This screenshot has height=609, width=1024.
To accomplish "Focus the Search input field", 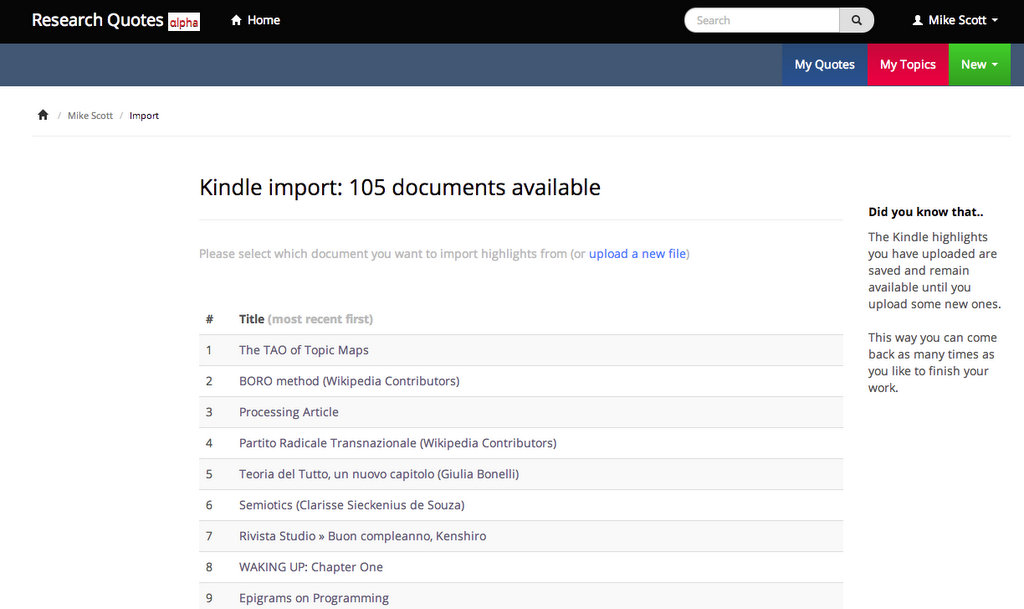I will tap(761, 20).
